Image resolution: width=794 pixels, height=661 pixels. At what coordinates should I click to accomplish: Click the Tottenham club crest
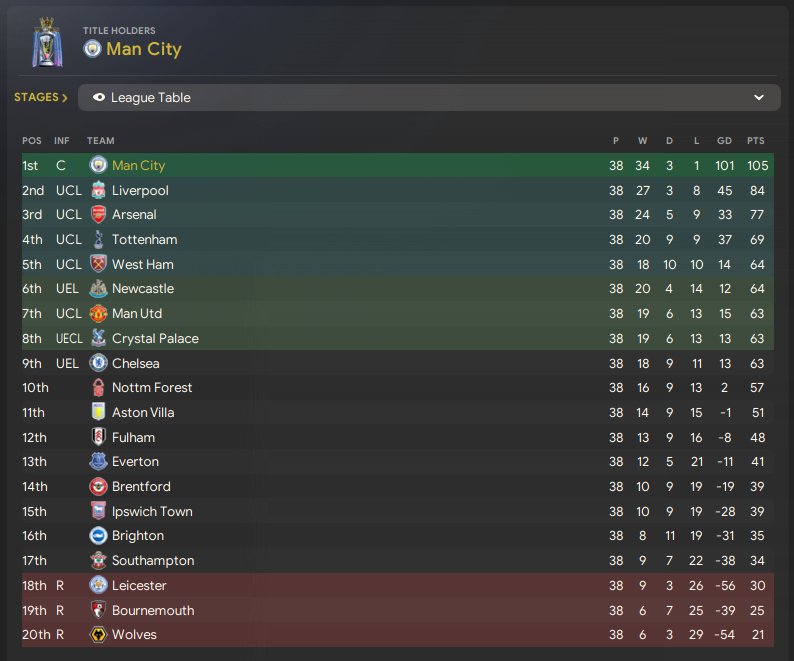98,240
